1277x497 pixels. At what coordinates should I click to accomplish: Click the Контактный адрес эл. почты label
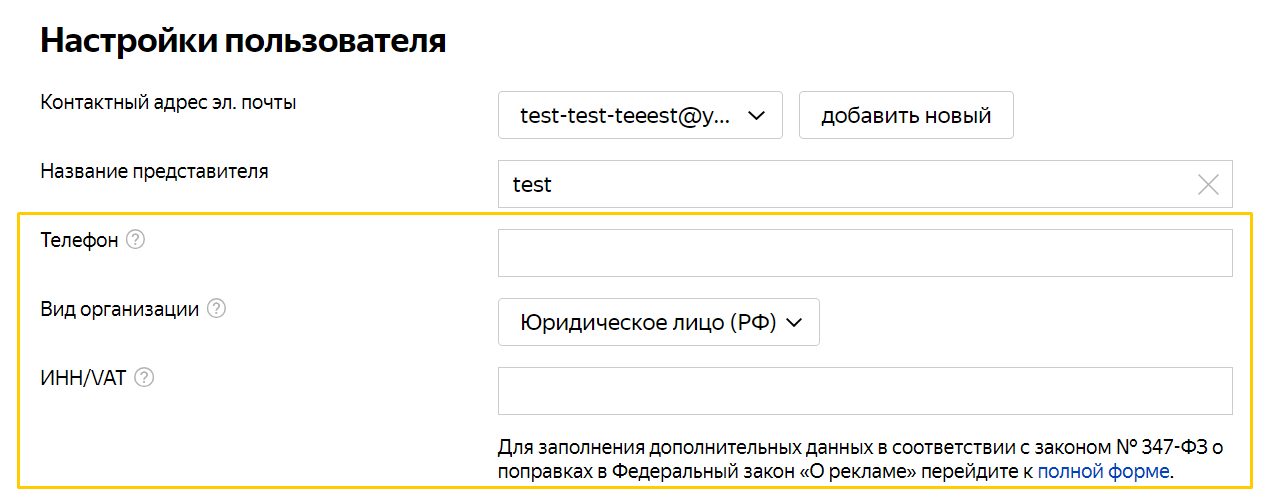(x=169, y=102)
